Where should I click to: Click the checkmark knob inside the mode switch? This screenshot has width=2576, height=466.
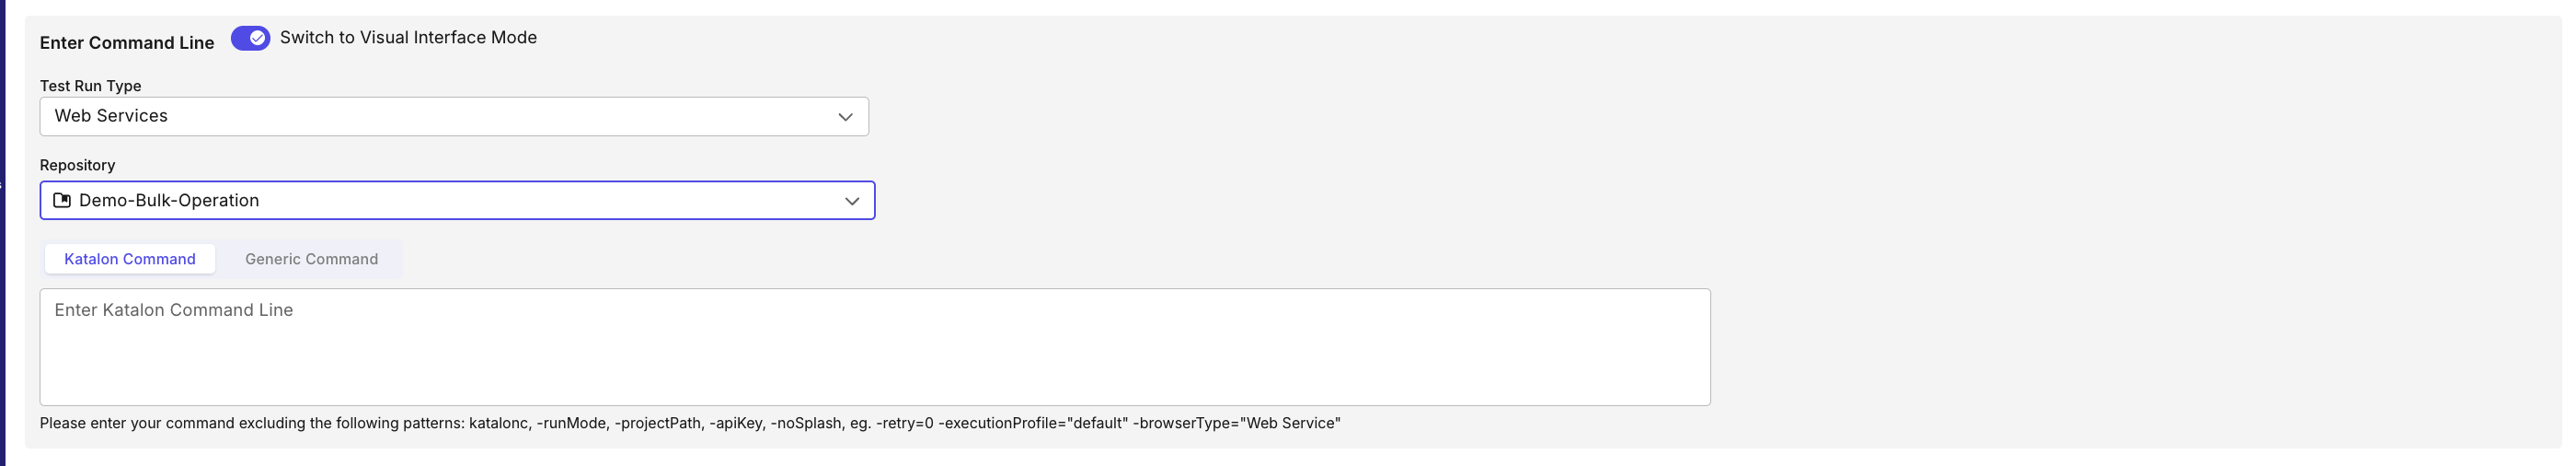258,38
